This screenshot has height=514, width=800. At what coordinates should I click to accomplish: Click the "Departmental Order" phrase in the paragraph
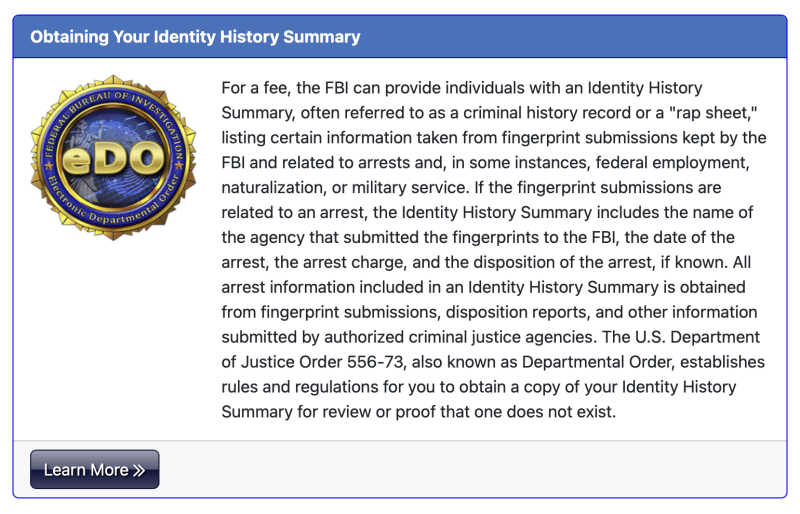click(598, 362)
